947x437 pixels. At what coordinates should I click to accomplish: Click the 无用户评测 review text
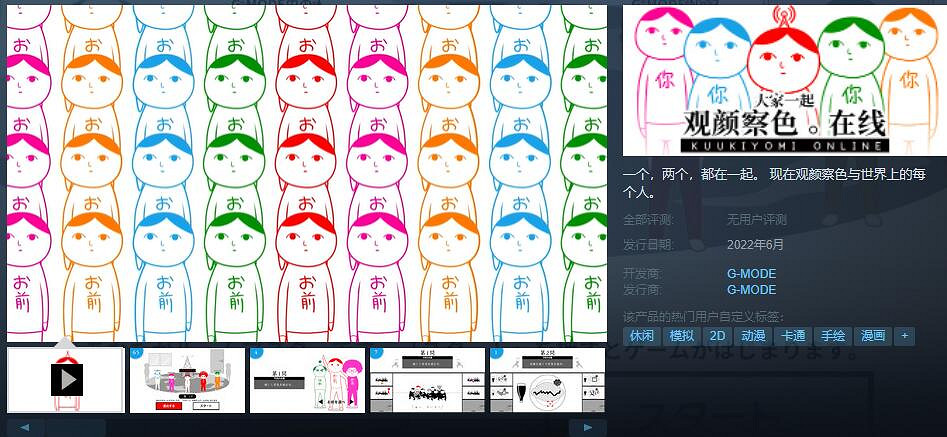[756, 220]
